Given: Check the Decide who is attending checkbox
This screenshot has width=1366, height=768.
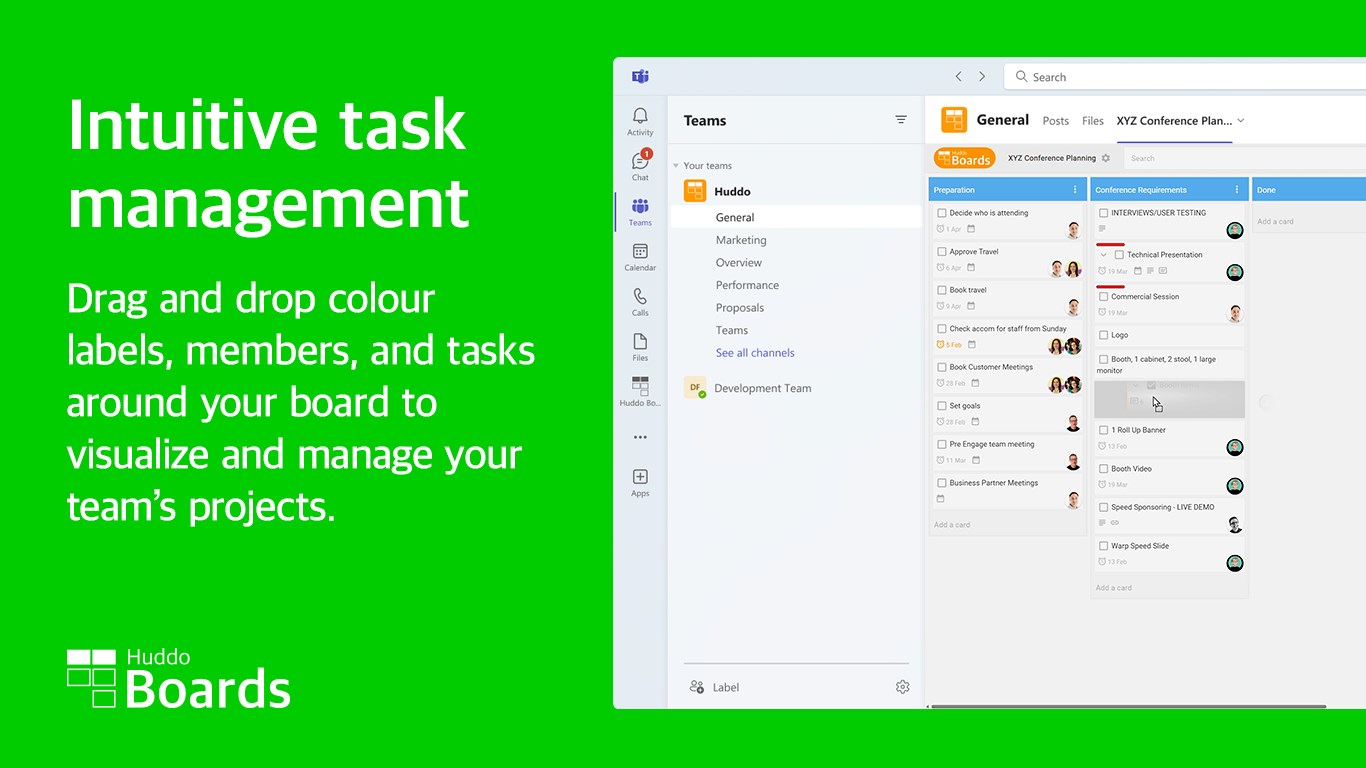Looking at the screenshot, I should pyautogui.click(x=941, y=213).
